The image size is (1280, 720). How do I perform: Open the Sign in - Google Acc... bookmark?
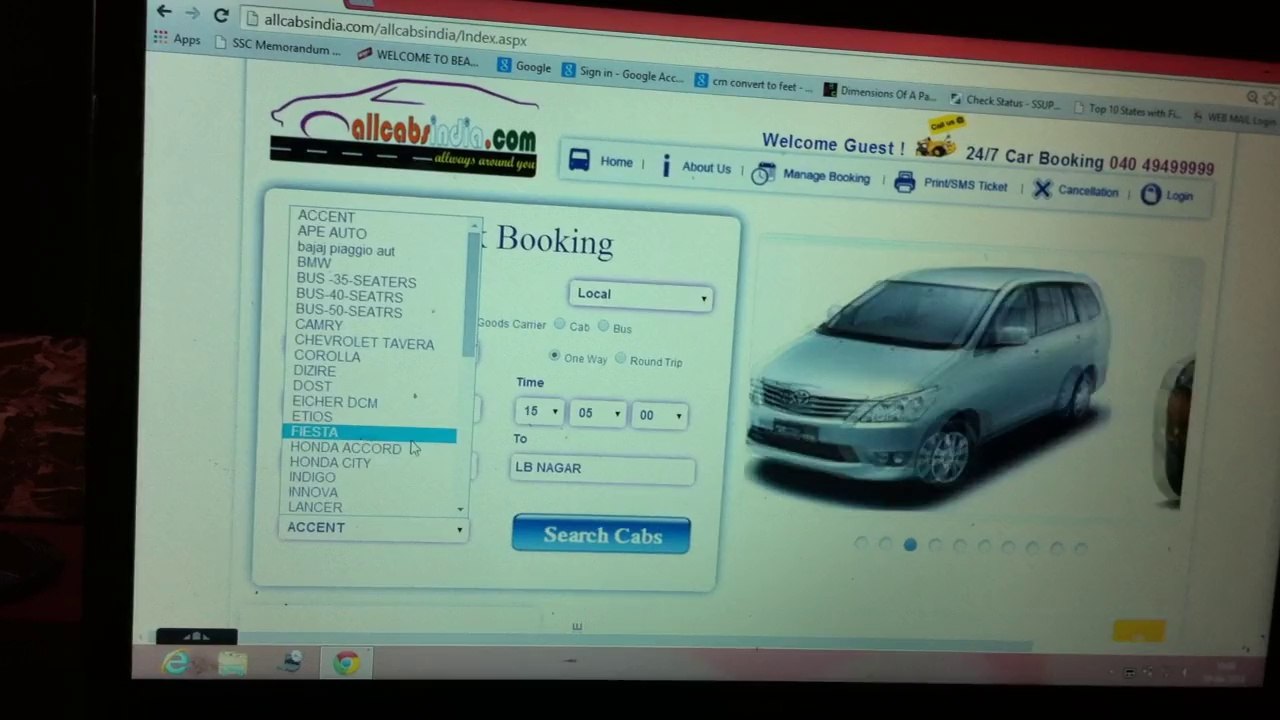click(623, 73)
